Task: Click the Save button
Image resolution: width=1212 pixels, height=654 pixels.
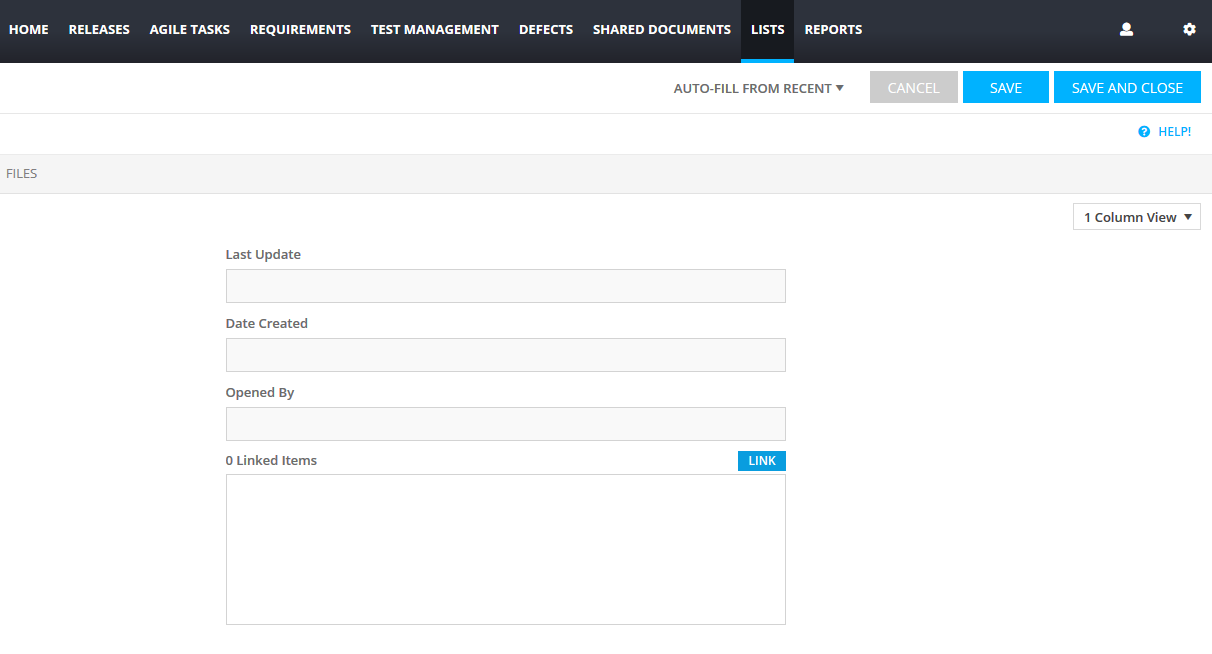Action: pos(1005,88)
